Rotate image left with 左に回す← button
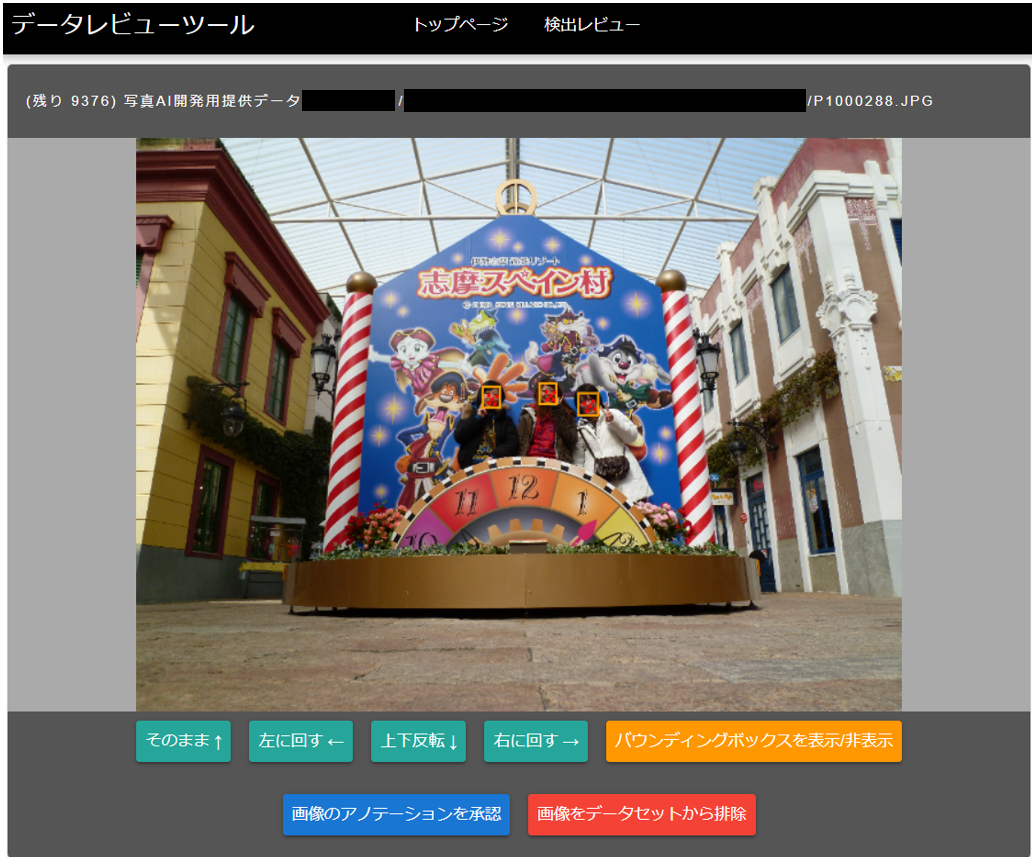The height and width of the screenshot is (857, 1032). coord(301,741)
